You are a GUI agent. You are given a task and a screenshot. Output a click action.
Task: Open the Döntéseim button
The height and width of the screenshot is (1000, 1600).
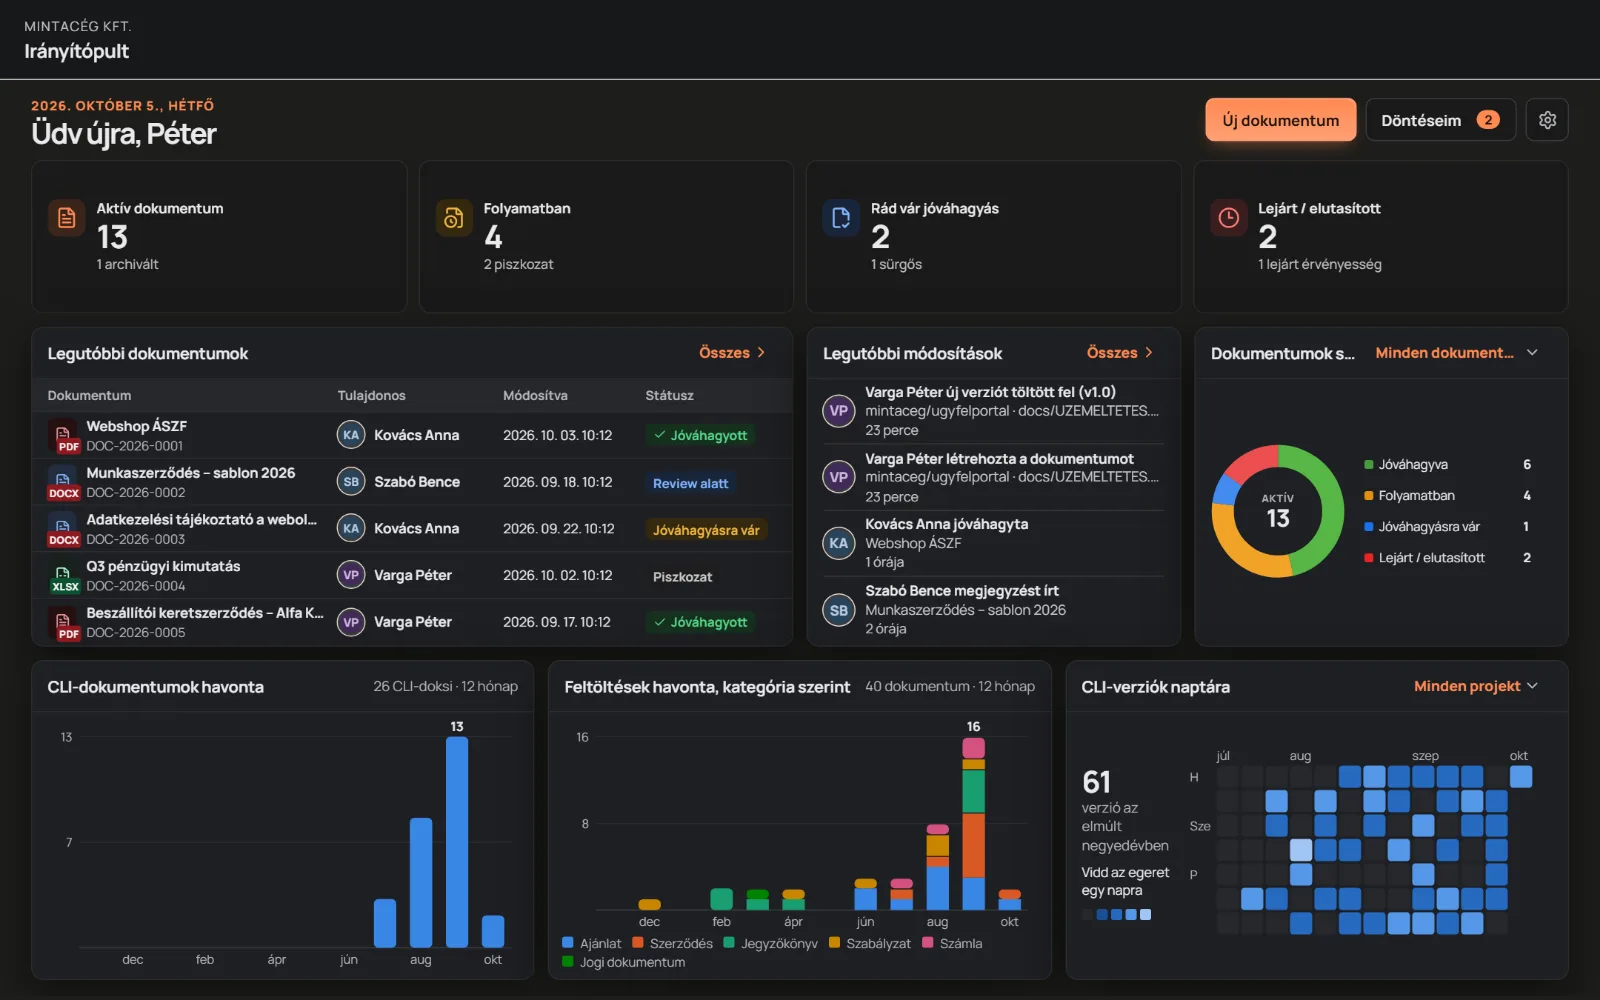(x=1440, y=120)
